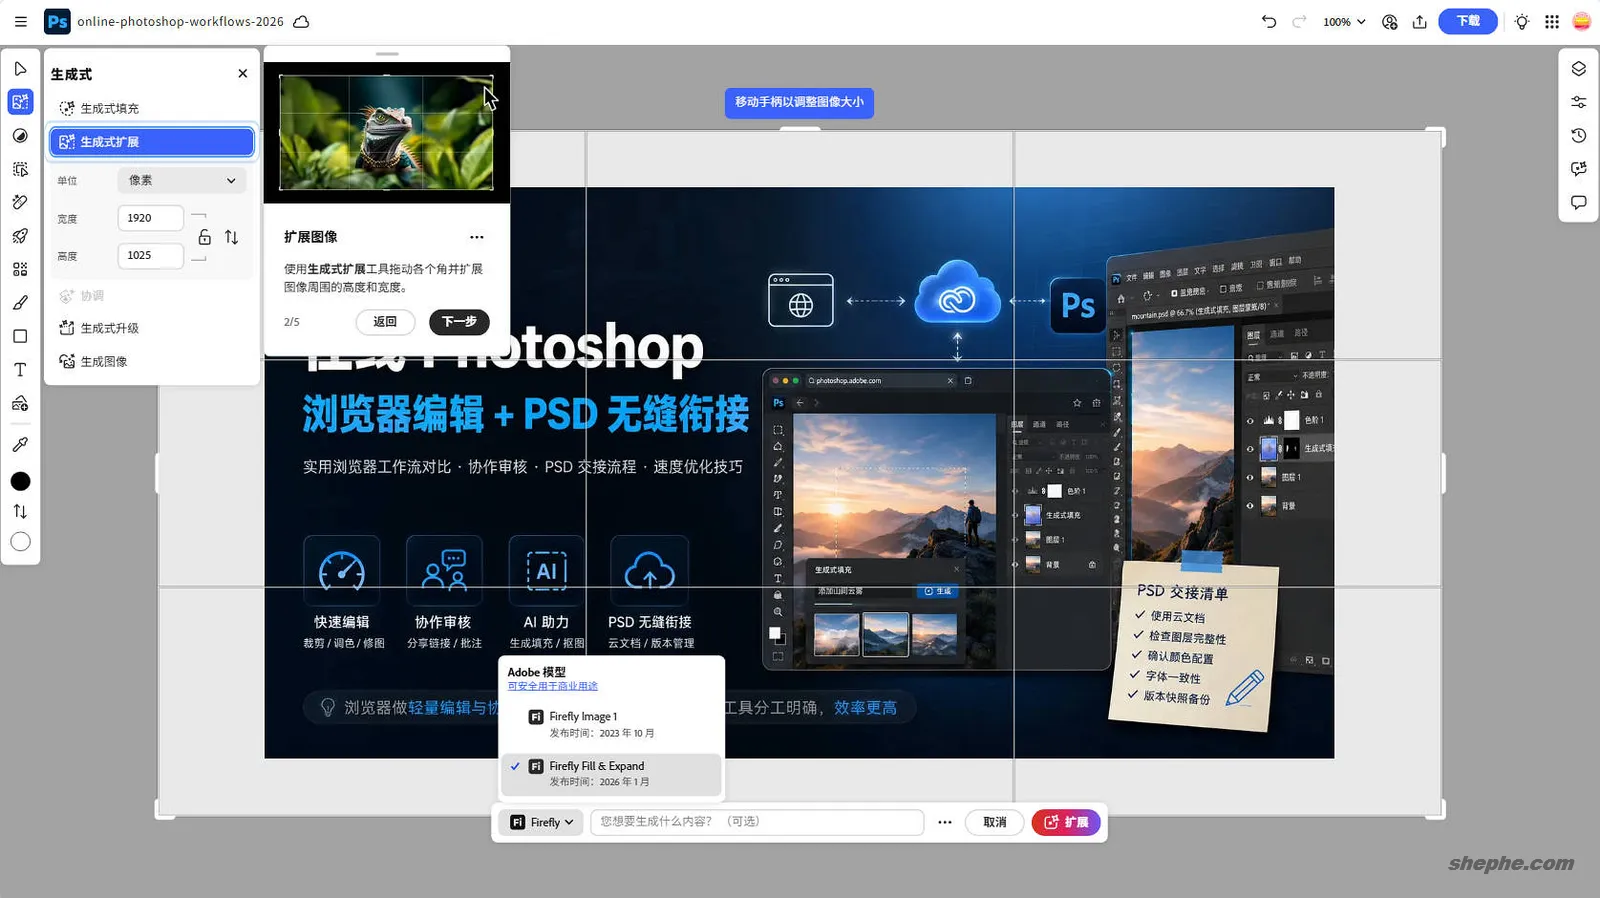Select the Move arrow tool
Image resolution: width=1600 pixels, height=898 pixels.
(20, 69)
